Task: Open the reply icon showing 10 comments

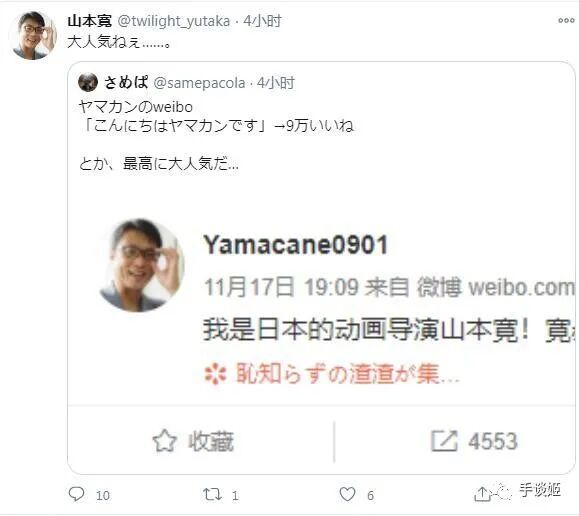Action: tap(77, 494)
